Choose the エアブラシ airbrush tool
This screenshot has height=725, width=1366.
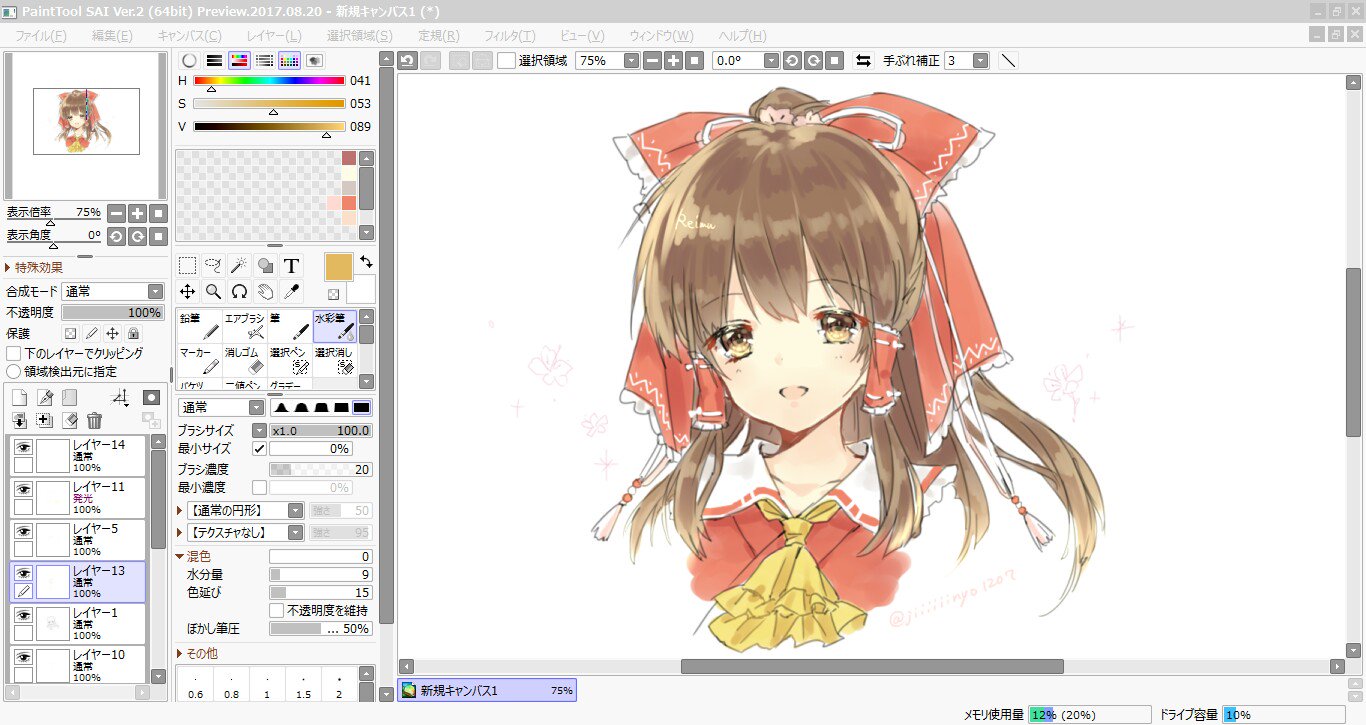(x=244, y=326)
